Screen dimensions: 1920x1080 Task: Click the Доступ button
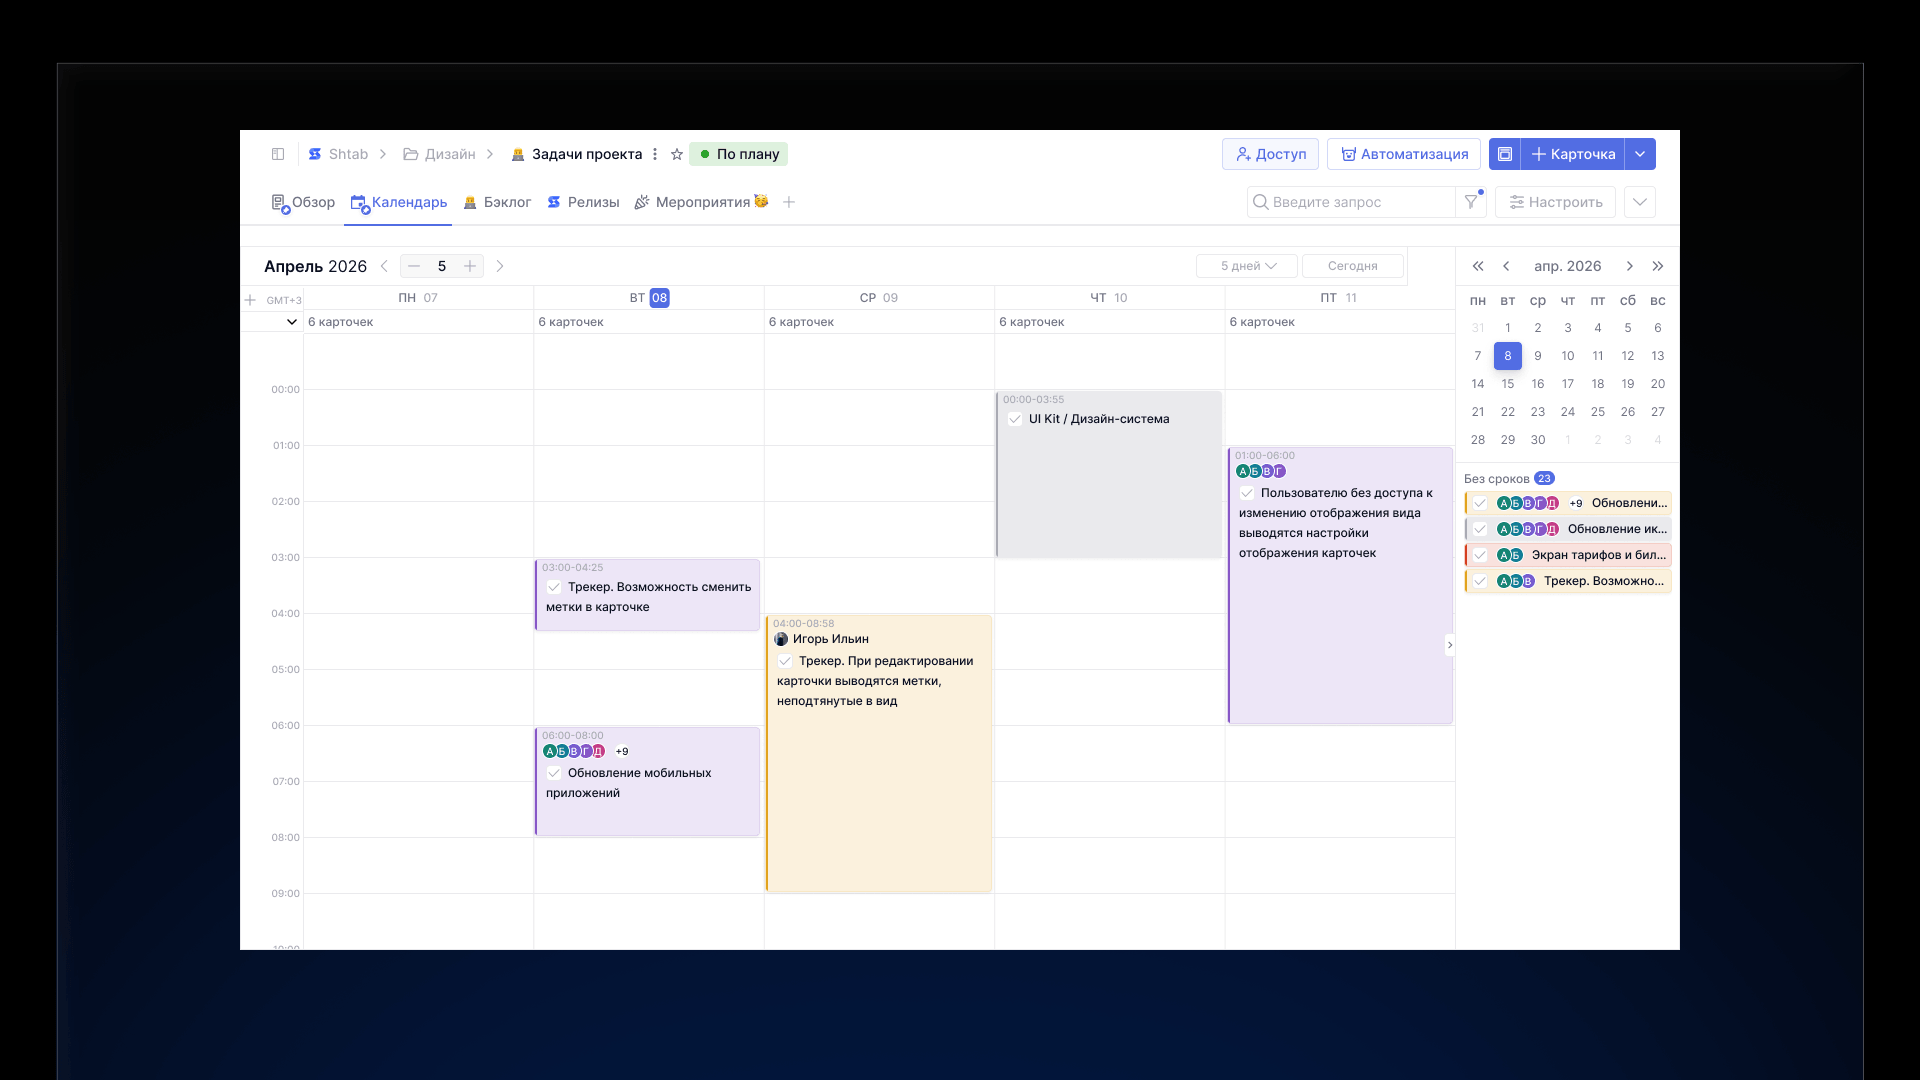coord(1270,154)
